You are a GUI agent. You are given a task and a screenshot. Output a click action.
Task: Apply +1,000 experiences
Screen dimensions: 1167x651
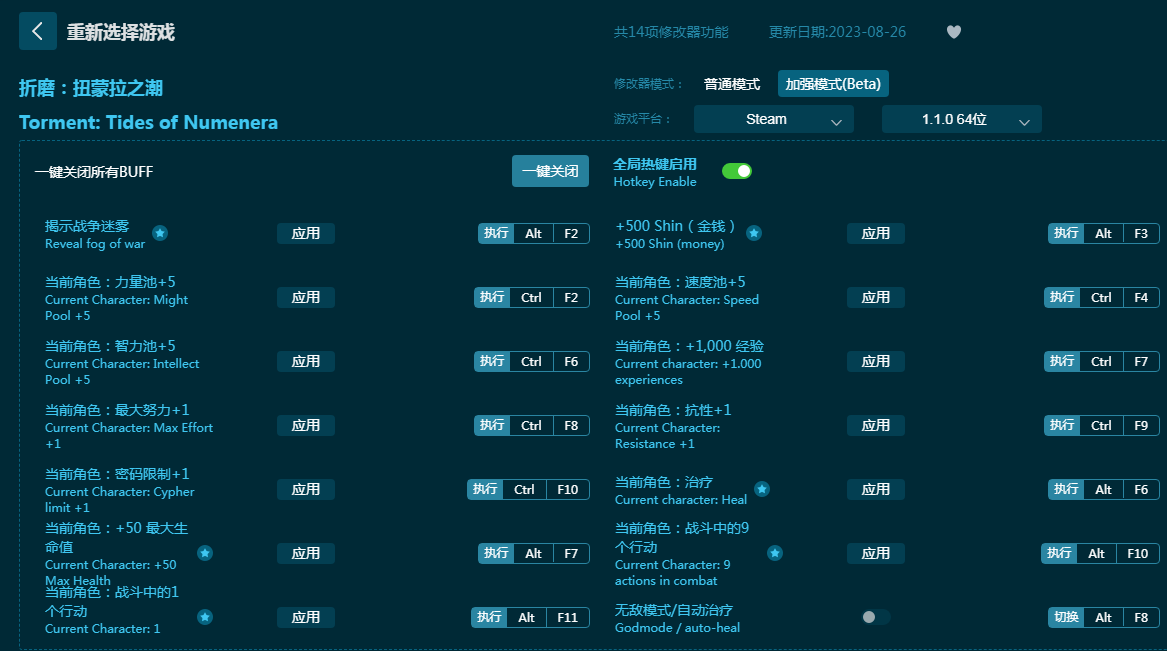876,362
